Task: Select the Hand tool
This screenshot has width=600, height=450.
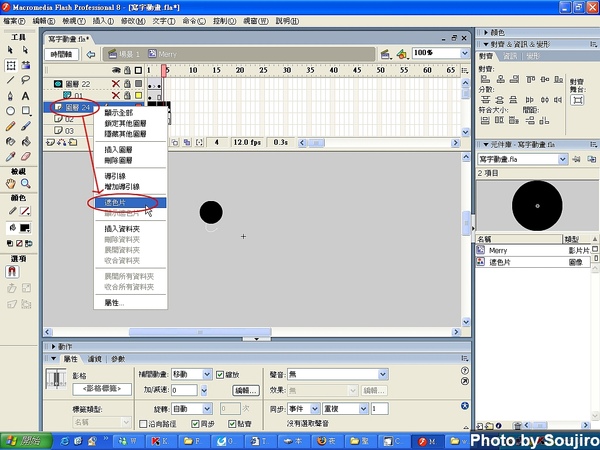Action: pyautogui.click(x=10, y=184)
